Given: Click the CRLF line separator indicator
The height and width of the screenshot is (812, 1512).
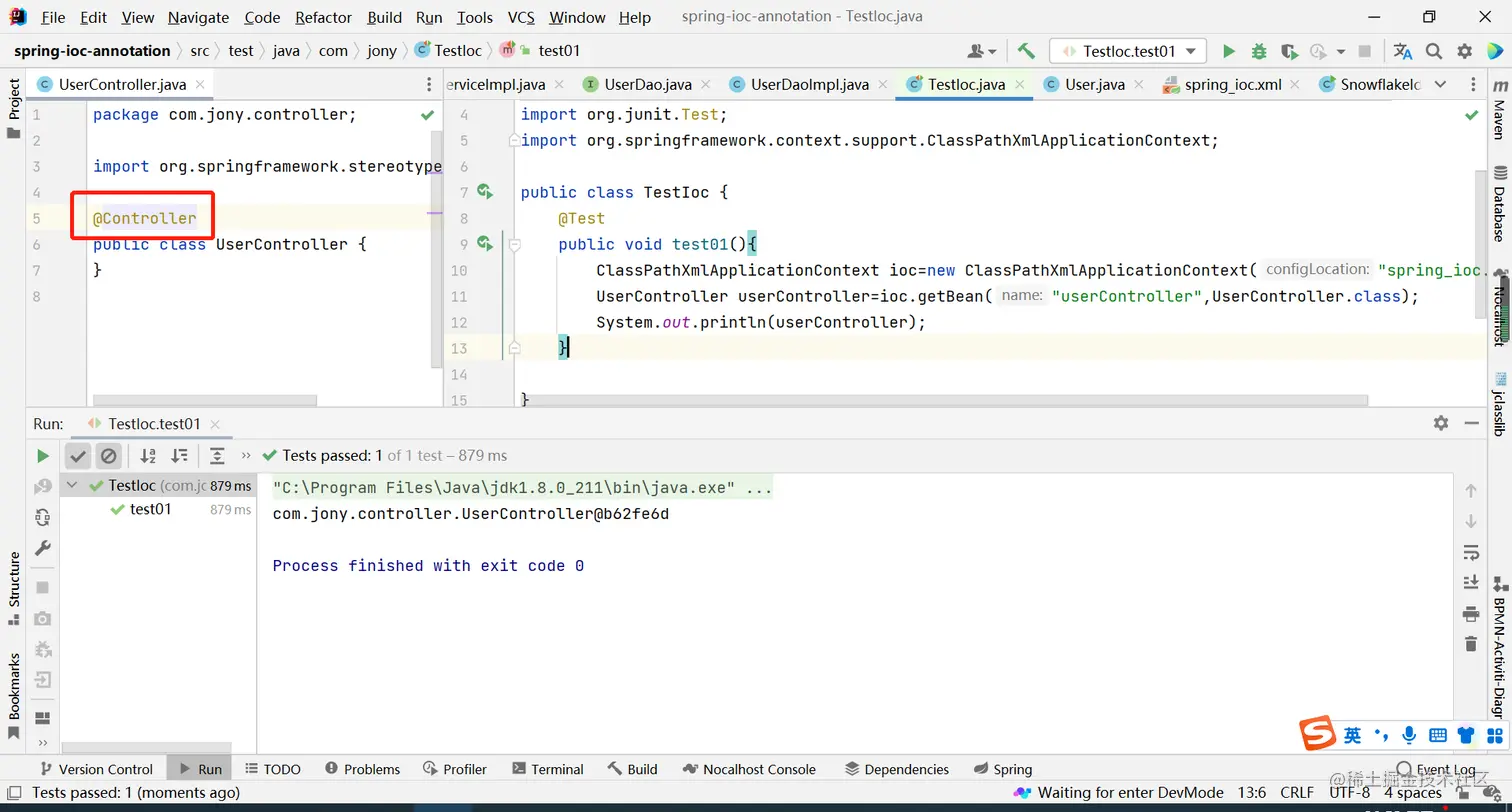Looking at the screenshot, I should tap(1297, 793).
